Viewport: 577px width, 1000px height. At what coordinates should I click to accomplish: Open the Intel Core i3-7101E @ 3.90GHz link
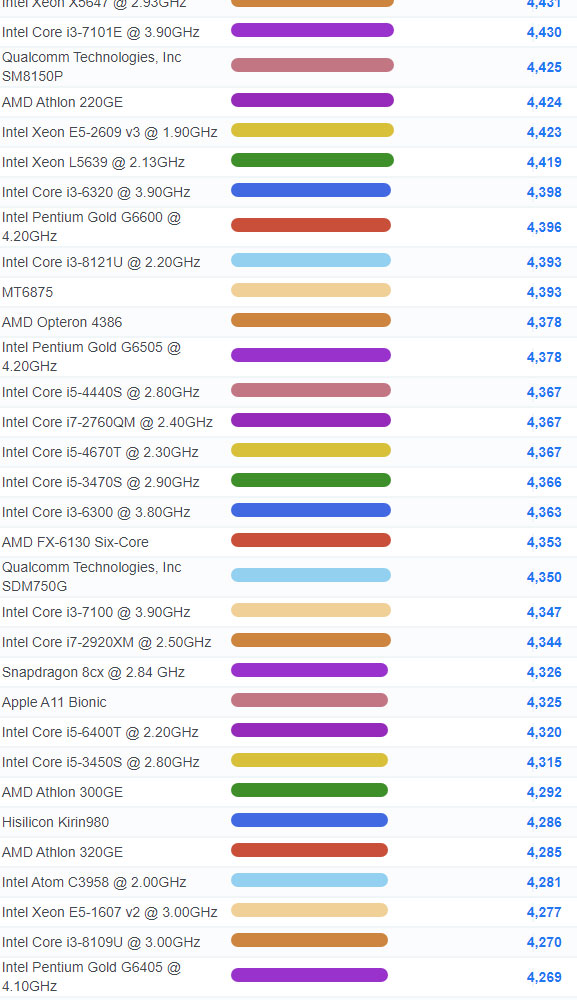[x=101, y=32]
